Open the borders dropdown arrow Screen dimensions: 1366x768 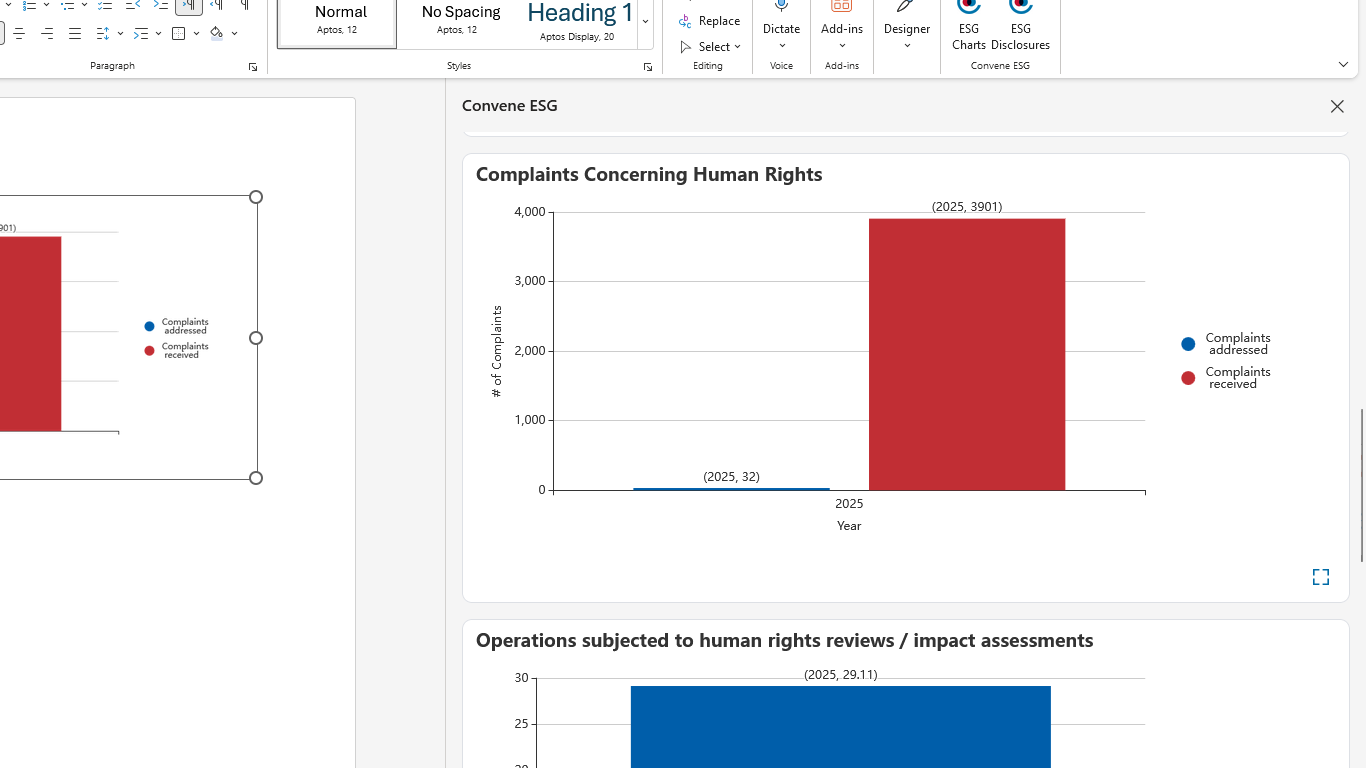(197, 33)
